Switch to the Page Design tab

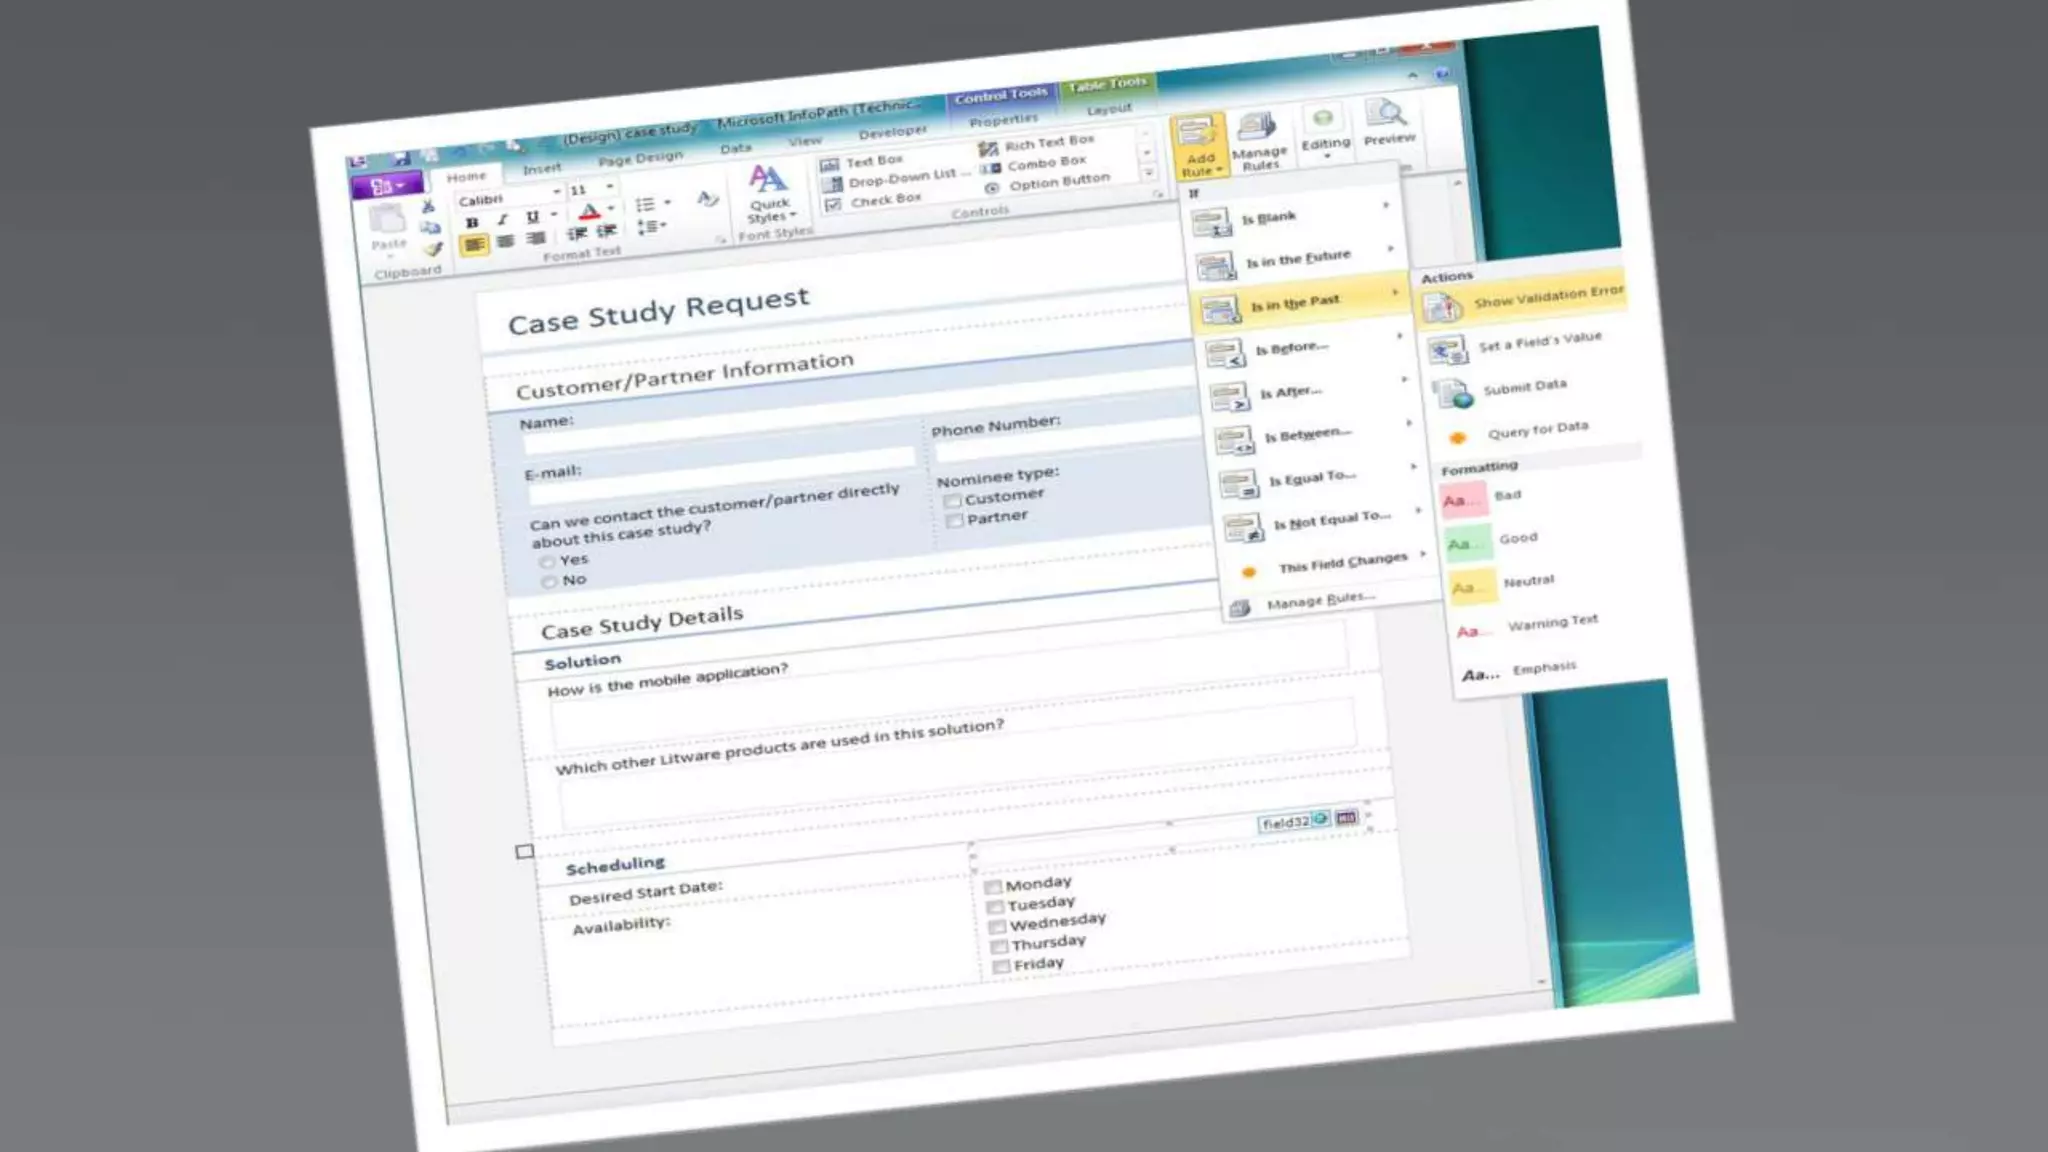click(x=640, y=158)
